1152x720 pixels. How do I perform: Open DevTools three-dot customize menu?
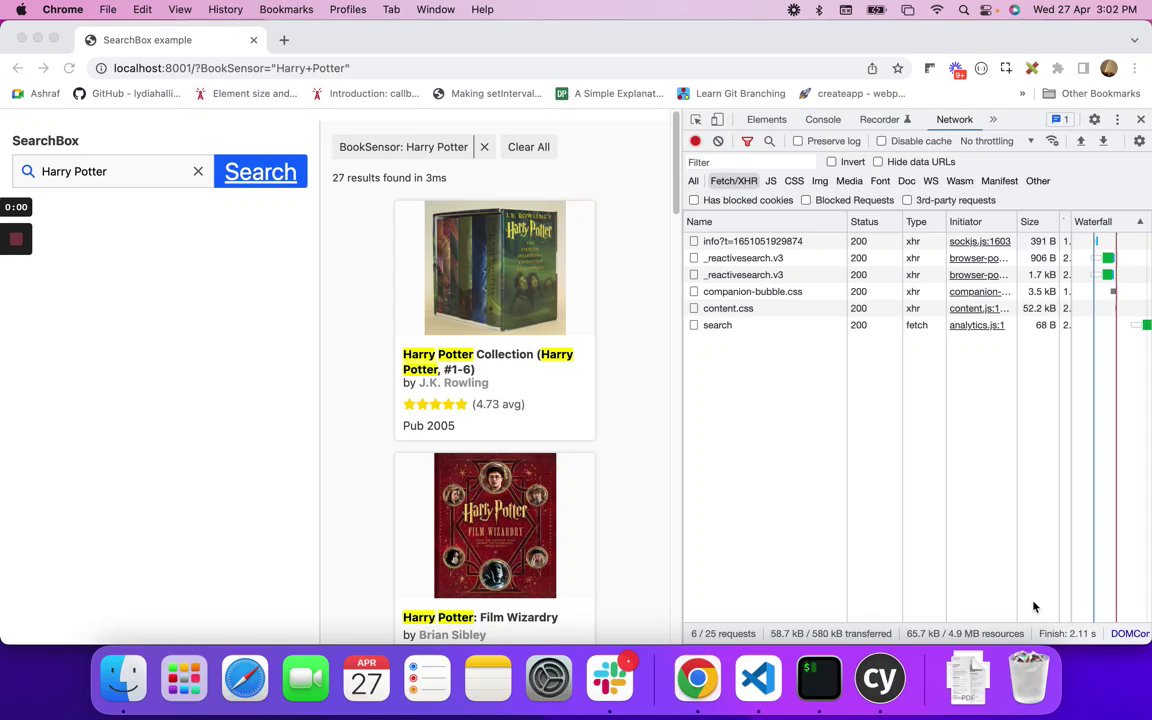(x=1117, y=120)
